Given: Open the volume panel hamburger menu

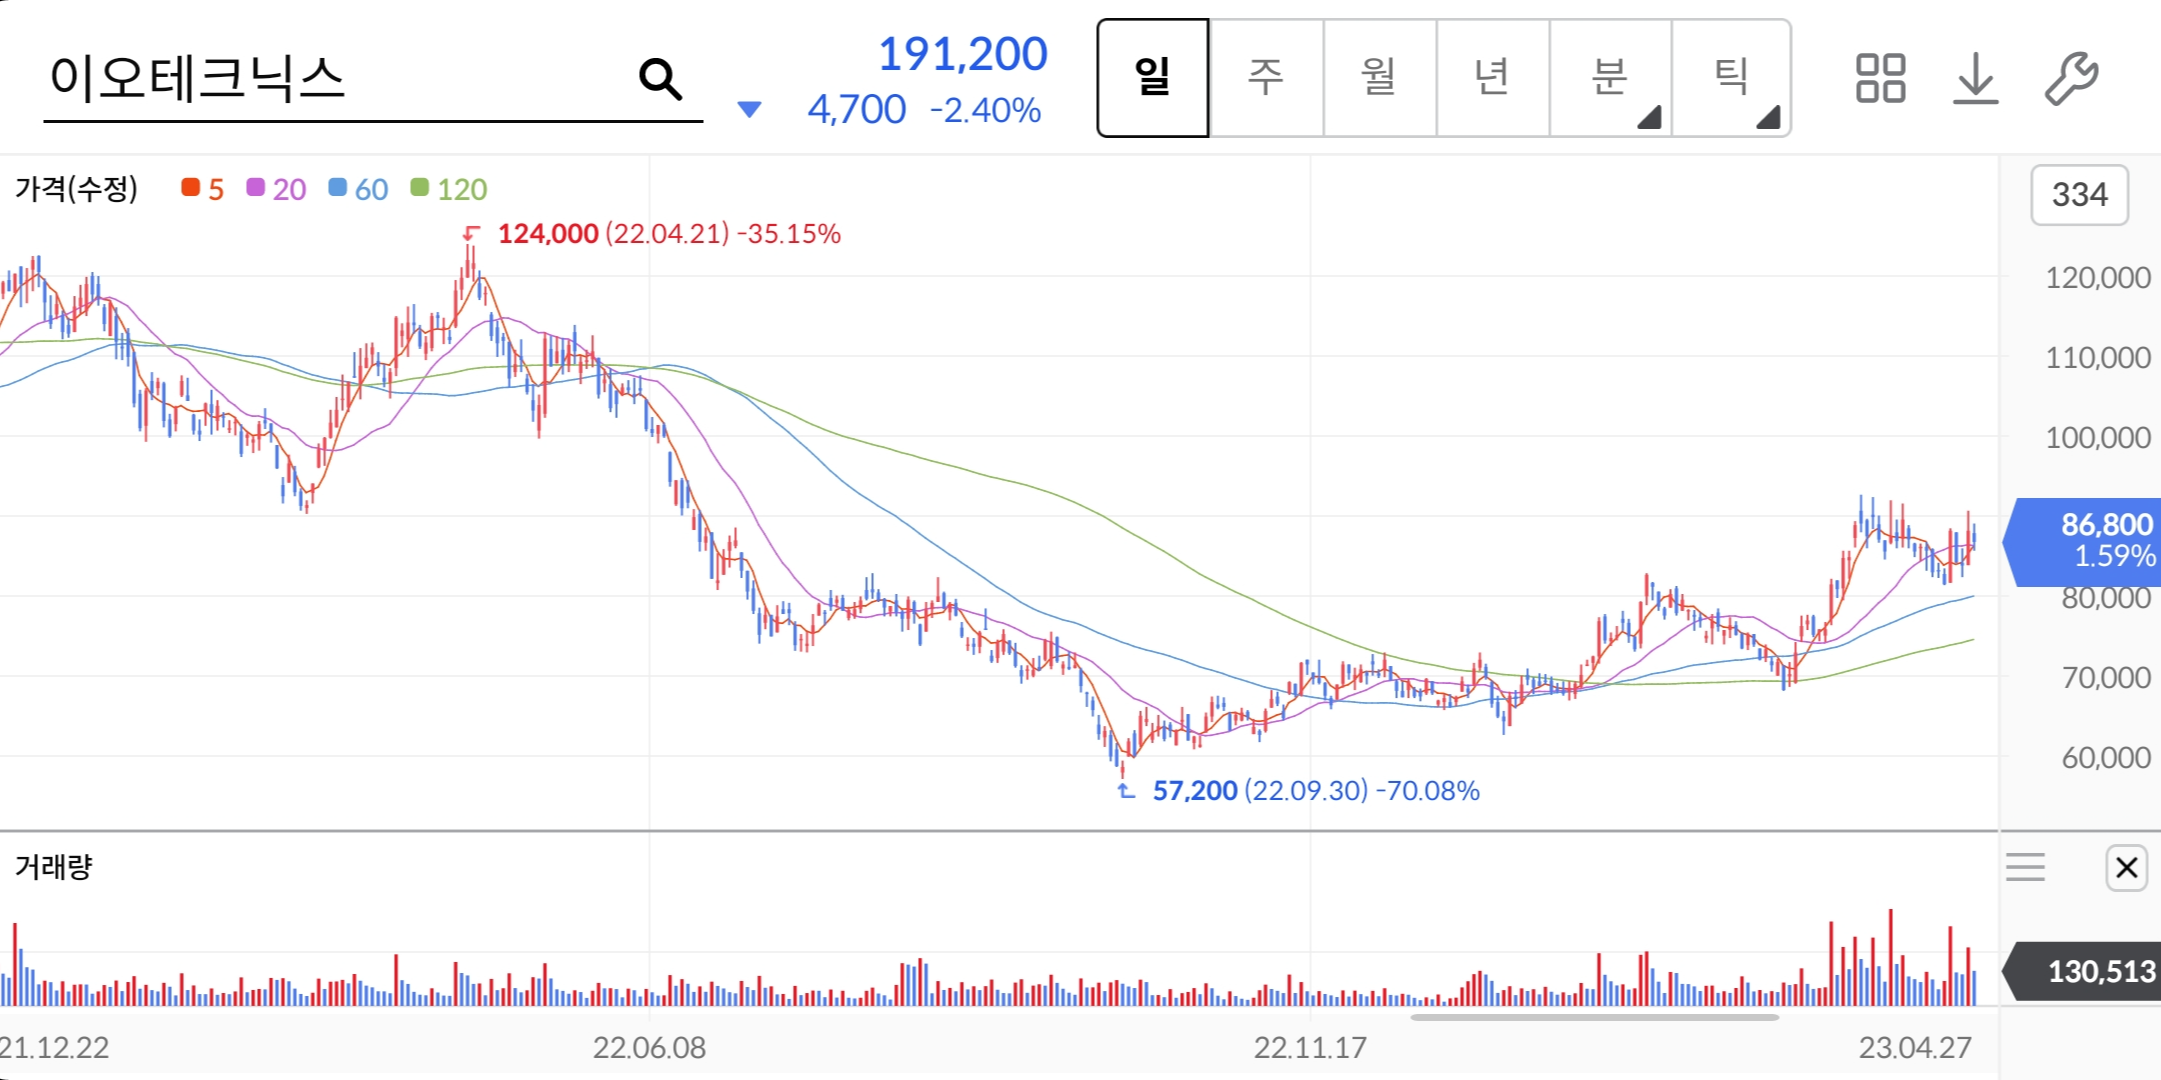Looking at the screenshot, I should (2025, 867).
